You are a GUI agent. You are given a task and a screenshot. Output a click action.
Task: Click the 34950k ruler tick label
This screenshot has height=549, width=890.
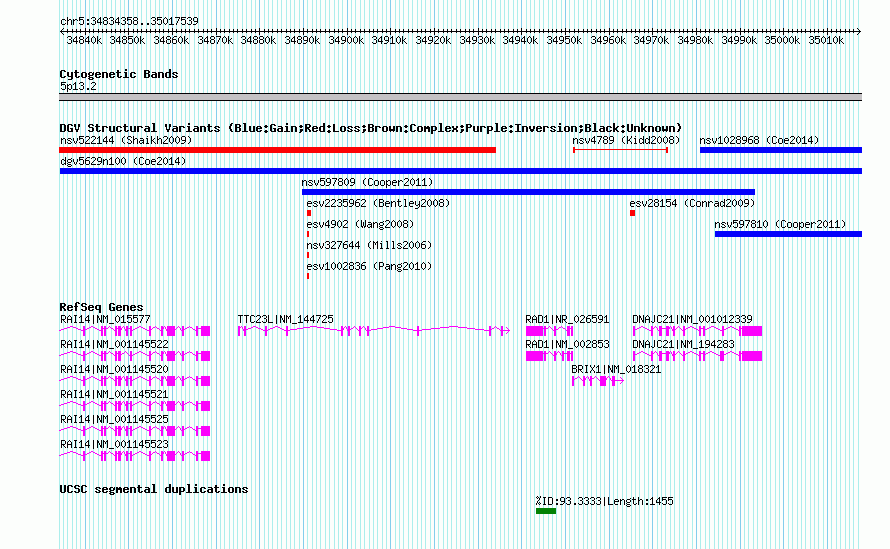(564, 41)
